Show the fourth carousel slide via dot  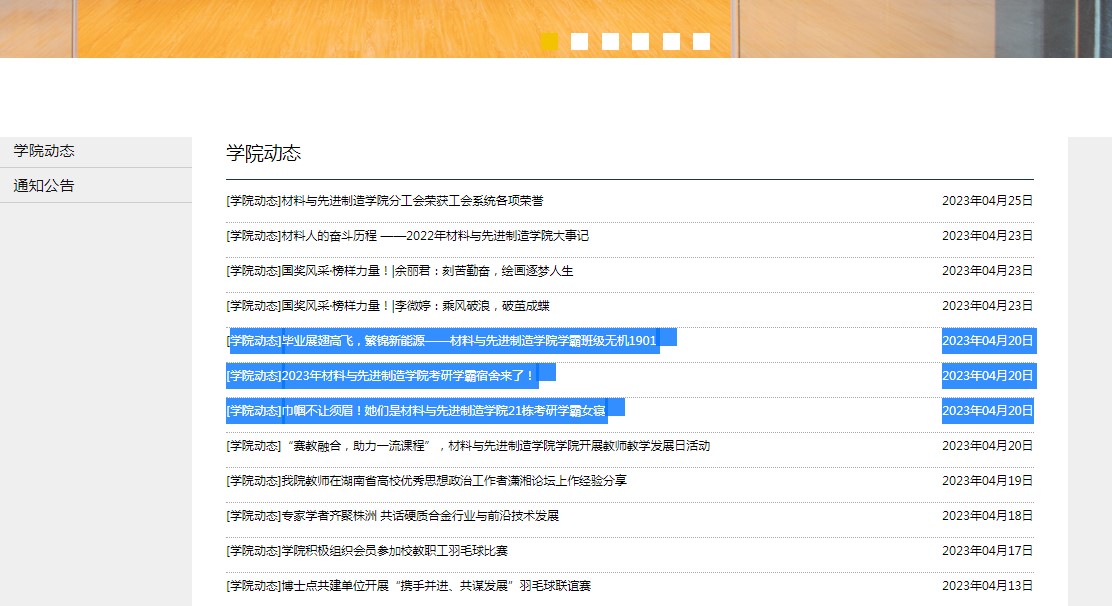click(640, 41)
